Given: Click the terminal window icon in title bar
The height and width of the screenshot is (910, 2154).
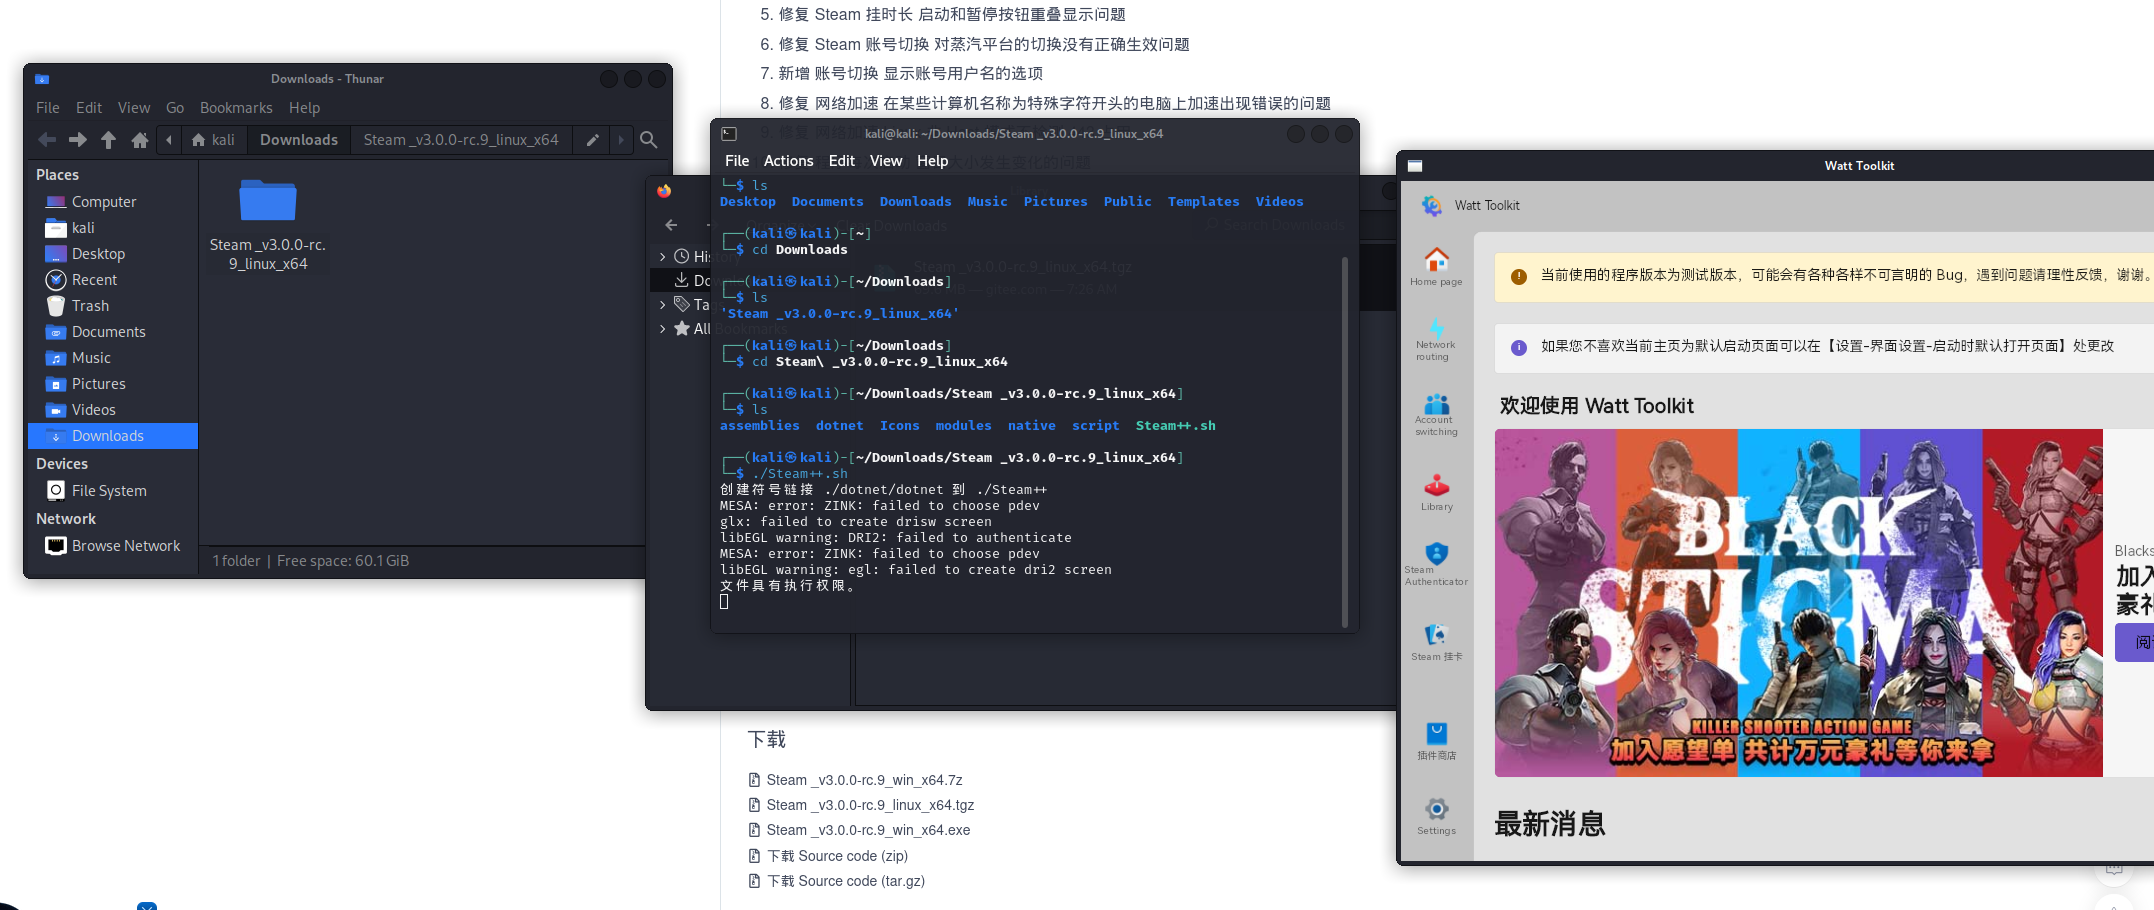Looking at the screenshot, I should (x=729, y=134).
